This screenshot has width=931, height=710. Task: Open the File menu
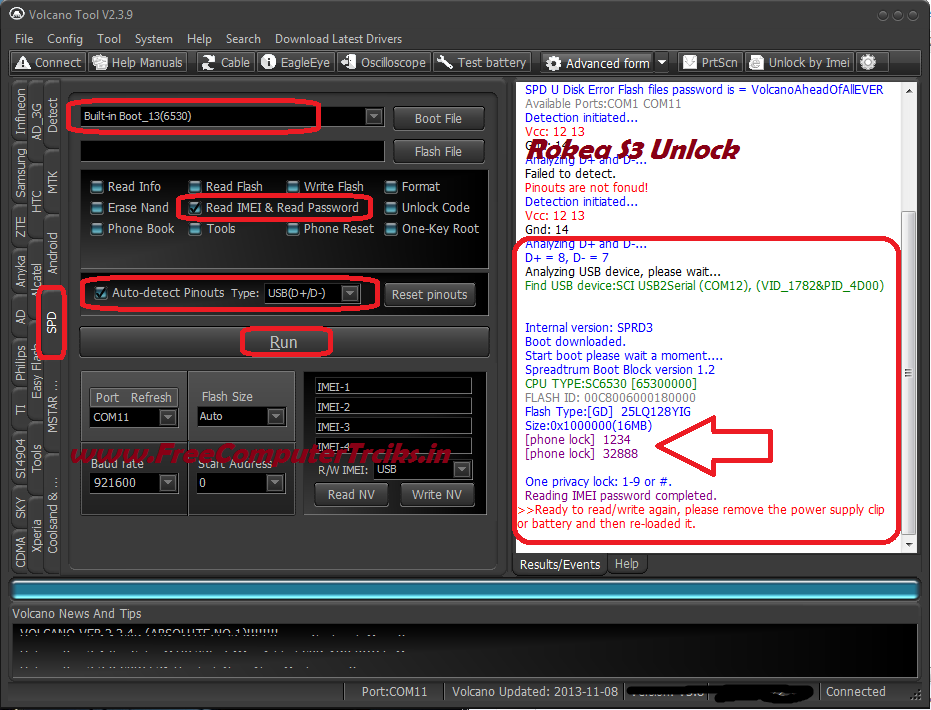coord(24,39)
